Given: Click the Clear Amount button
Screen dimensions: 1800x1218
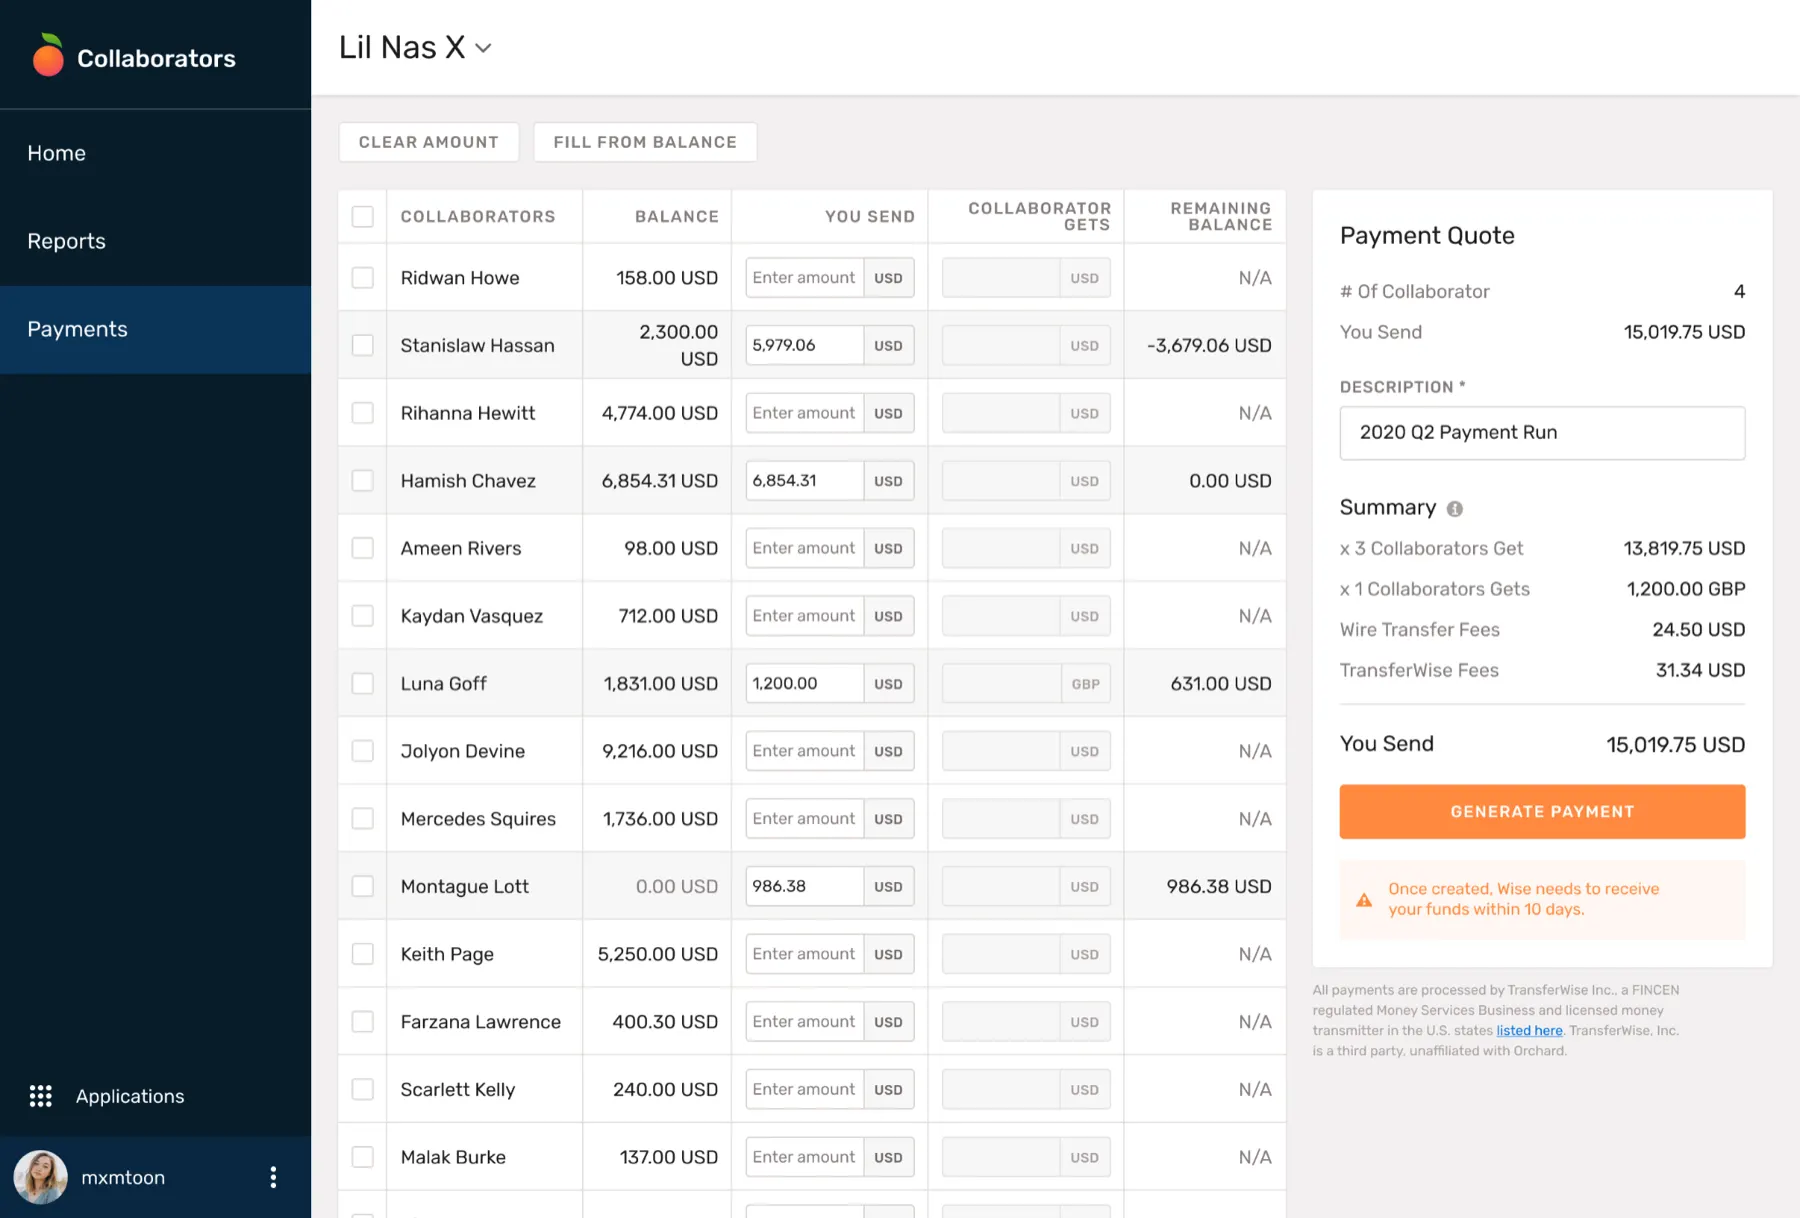Looking at the screenshot, I should pos(429,142).
